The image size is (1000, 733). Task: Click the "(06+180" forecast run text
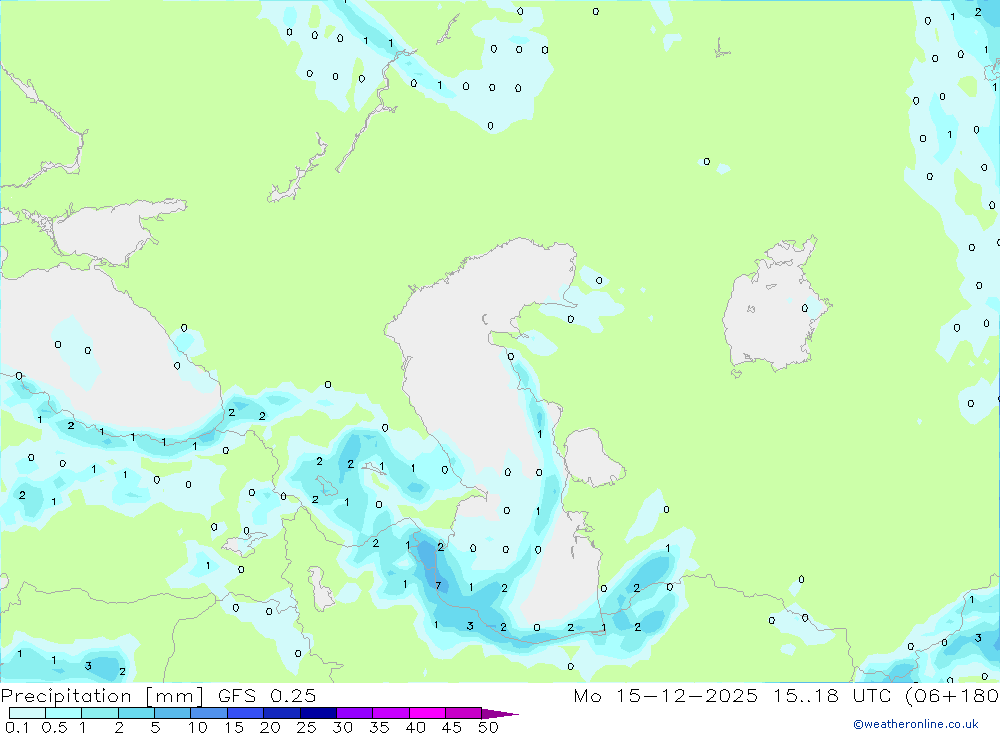click(x=952, y=695)
